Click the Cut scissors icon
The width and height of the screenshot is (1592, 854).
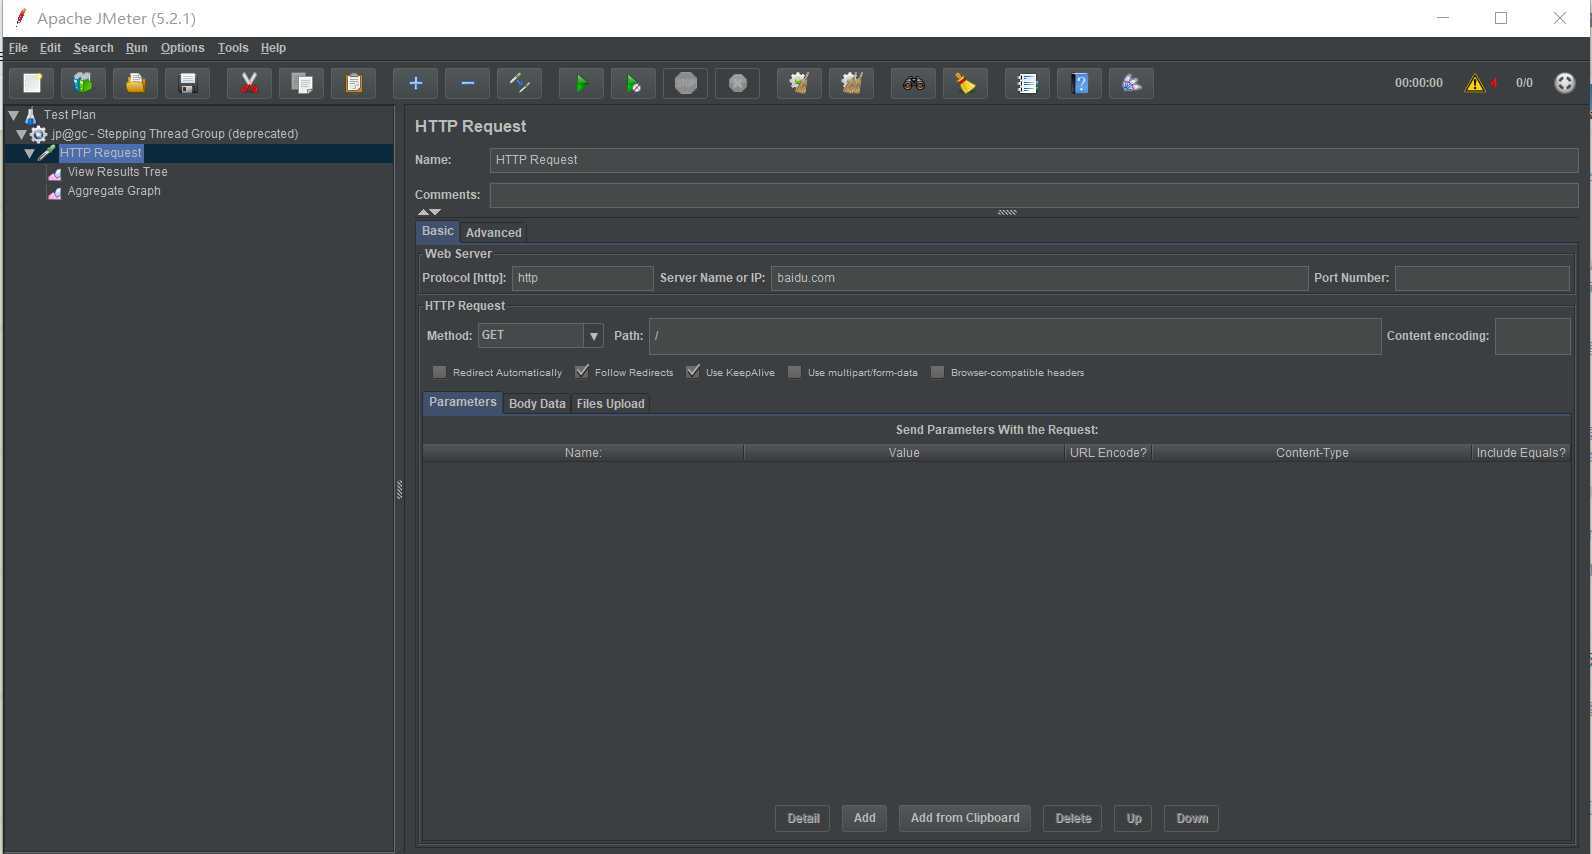point(250,83)
